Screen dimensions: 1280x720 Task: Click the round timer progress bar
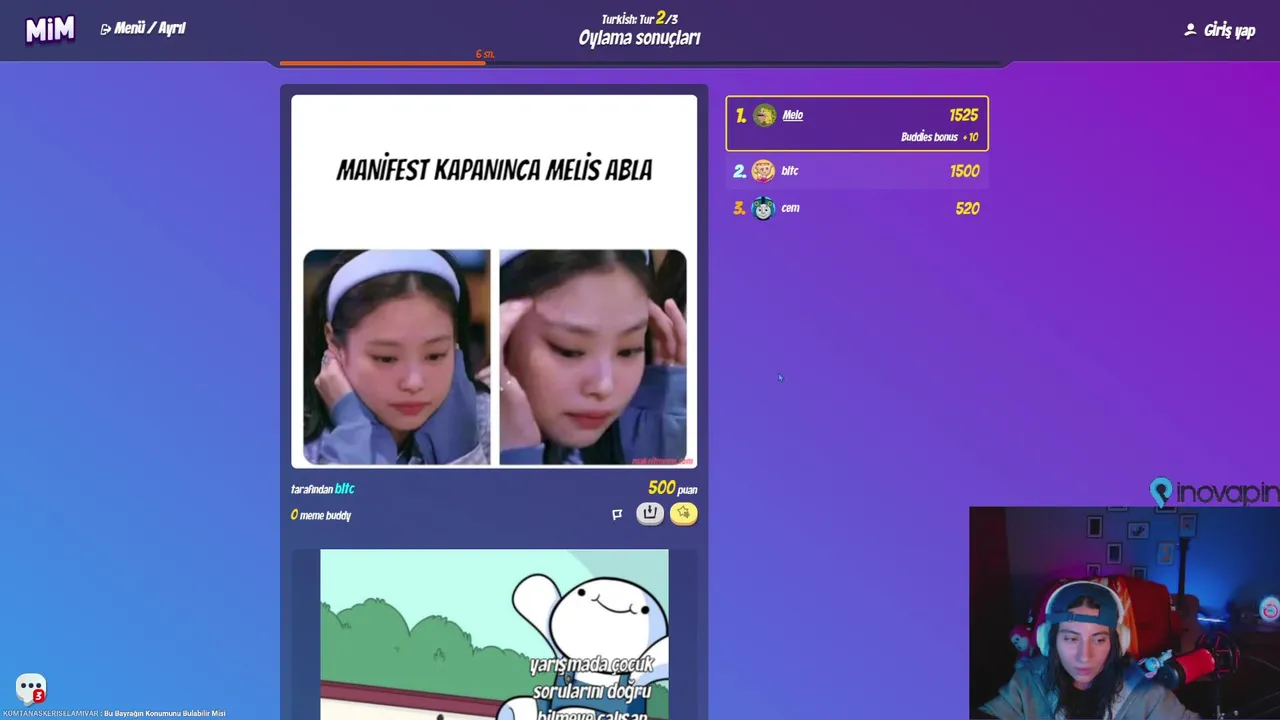pos(640,63)
